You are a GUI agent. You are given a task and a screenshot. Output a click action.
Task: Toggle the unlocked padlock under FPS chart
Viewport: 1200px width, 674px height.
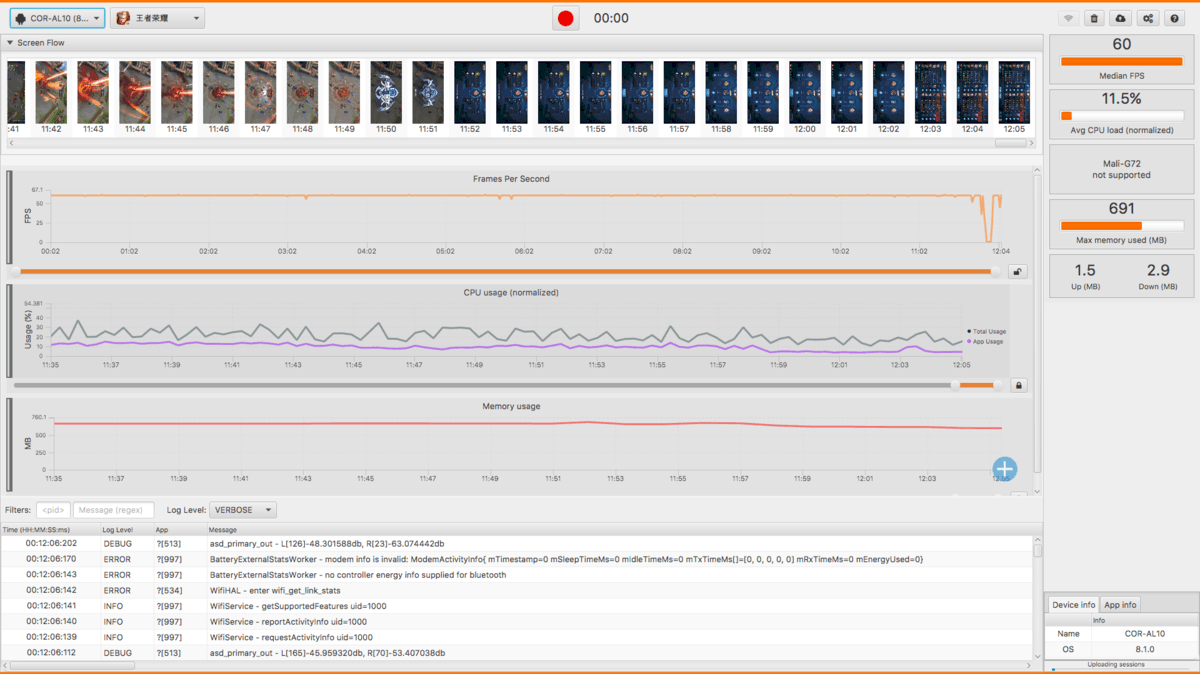coord(1018,271)
